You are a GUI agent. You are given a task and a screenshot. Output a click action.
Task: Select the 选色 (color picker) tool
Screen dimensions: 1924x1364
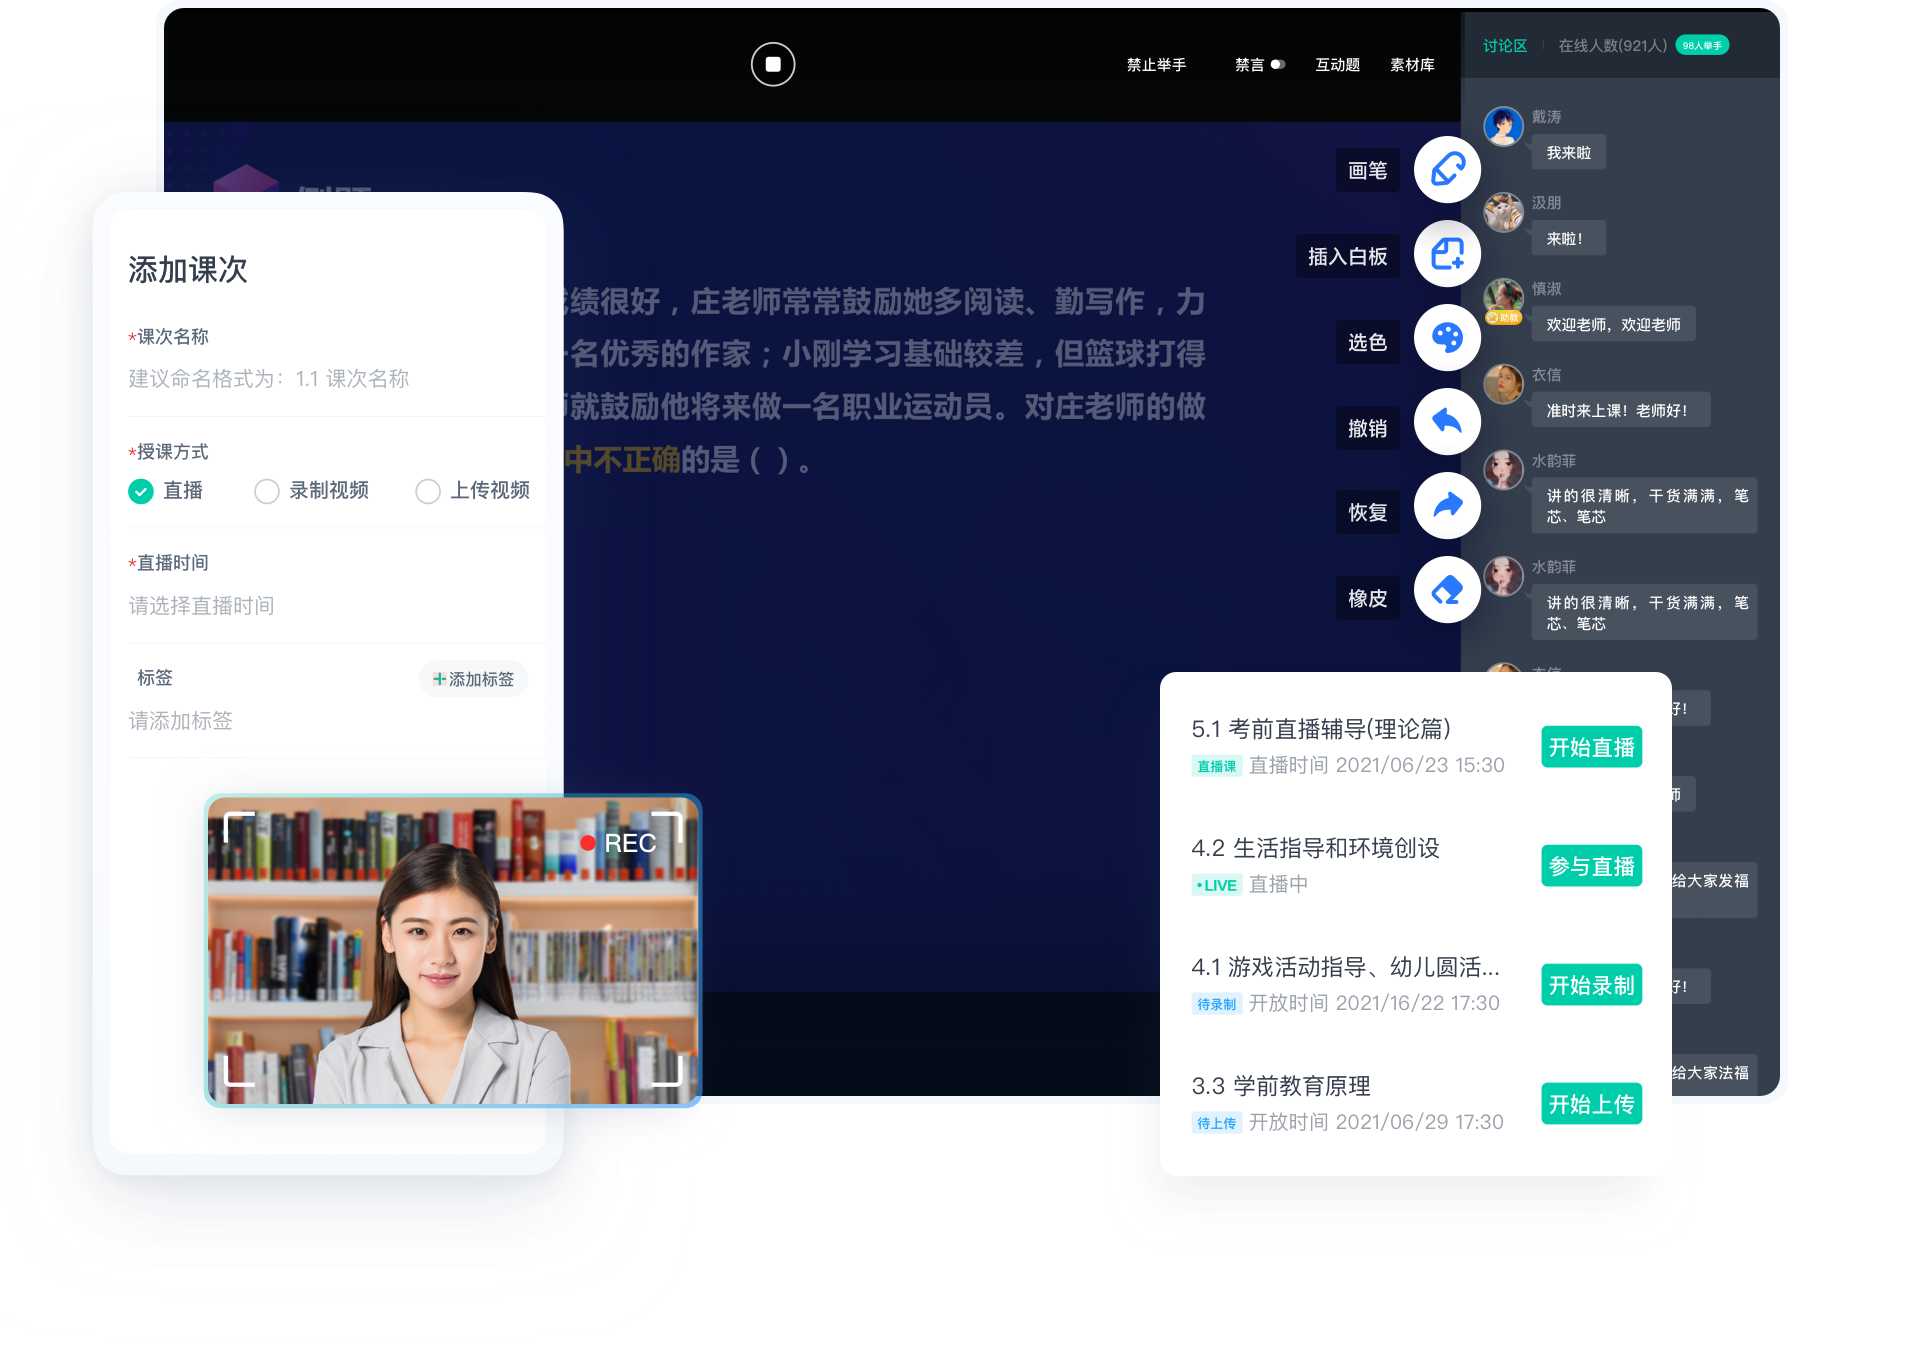tap(1443, 335)
